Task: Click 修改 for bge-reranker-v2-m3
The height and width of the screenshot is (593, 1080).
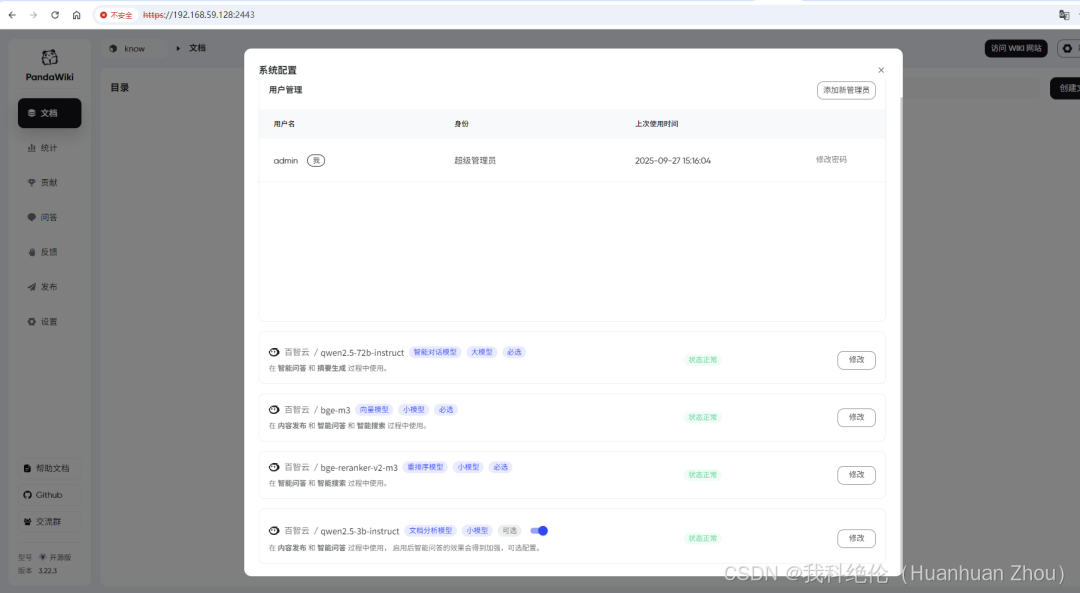Action: coord(856,475)
